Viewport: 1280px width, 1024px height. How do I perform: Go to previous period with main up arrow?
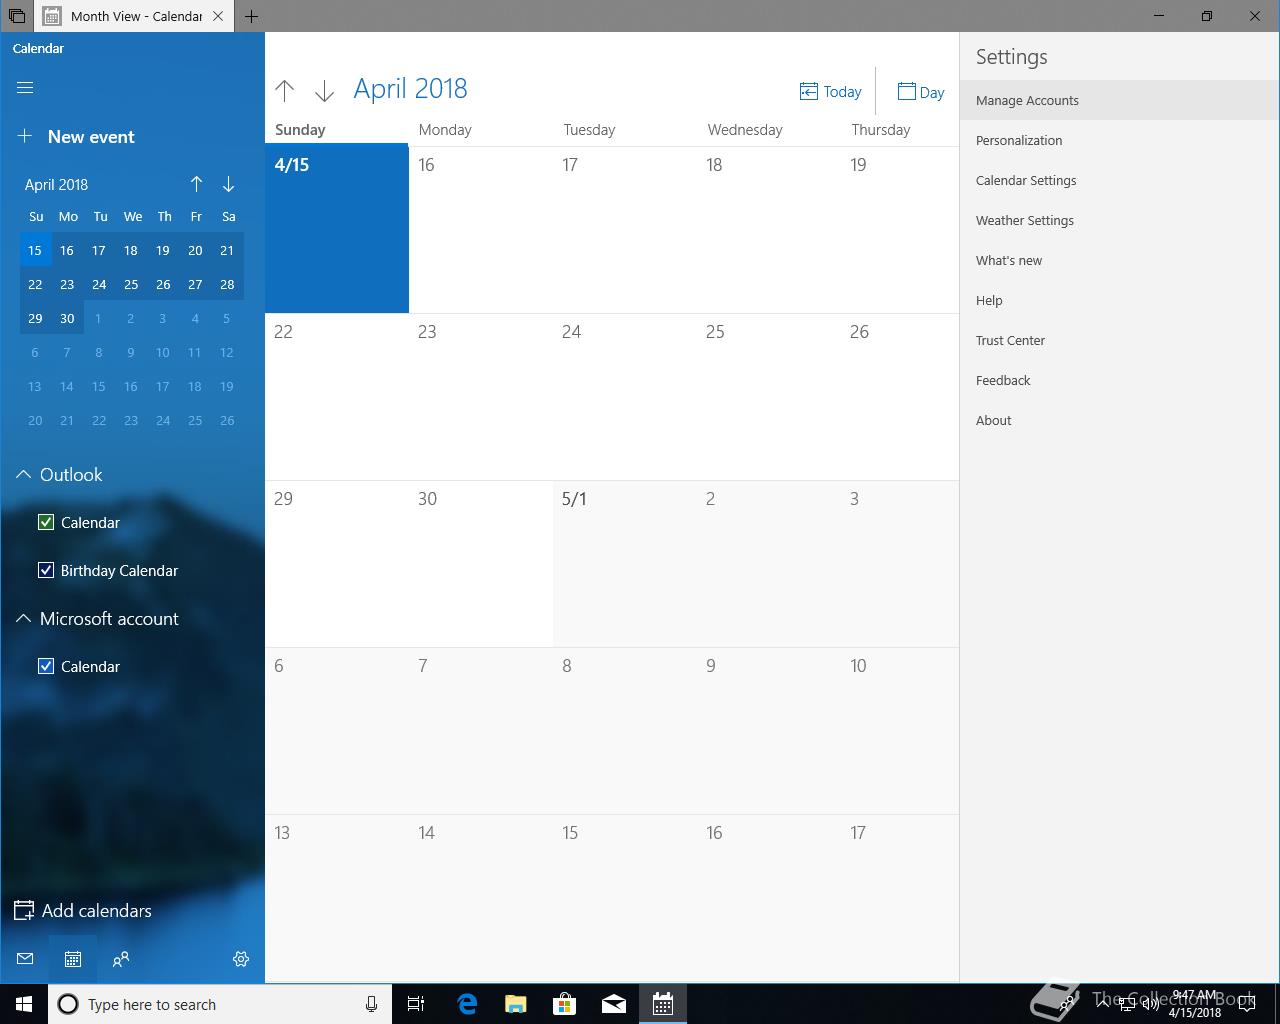(x=284, y=91)
